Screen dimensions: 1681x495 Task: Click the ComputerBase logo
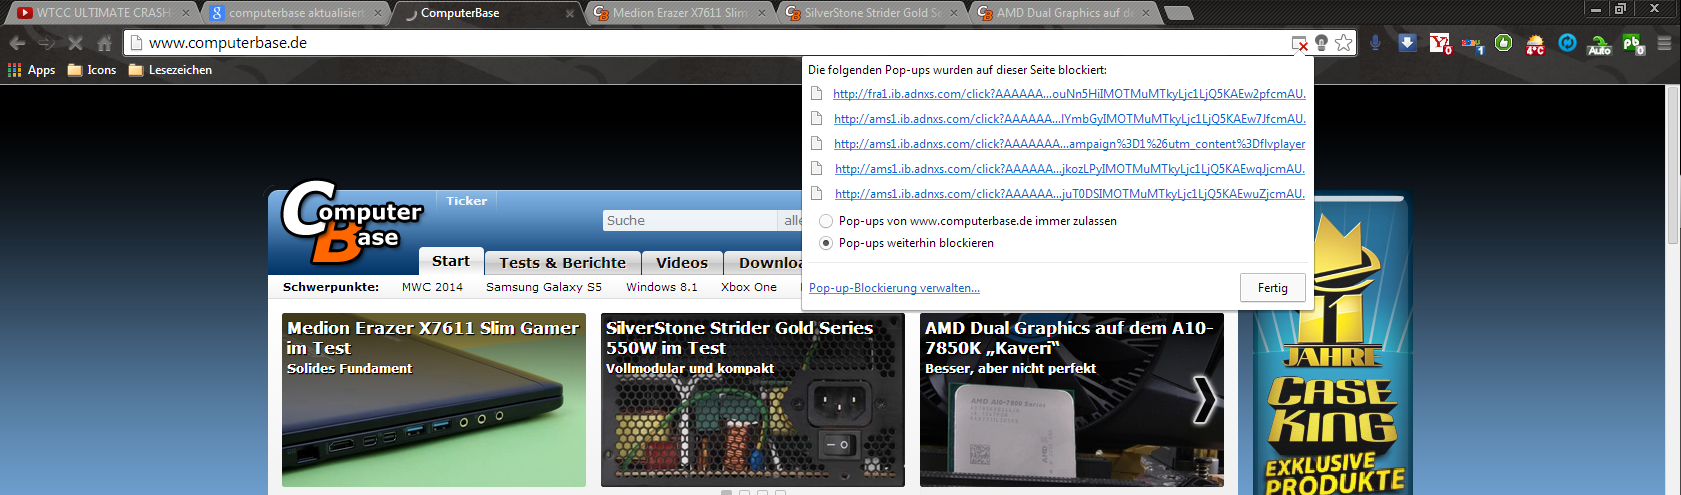pos(350,222)
